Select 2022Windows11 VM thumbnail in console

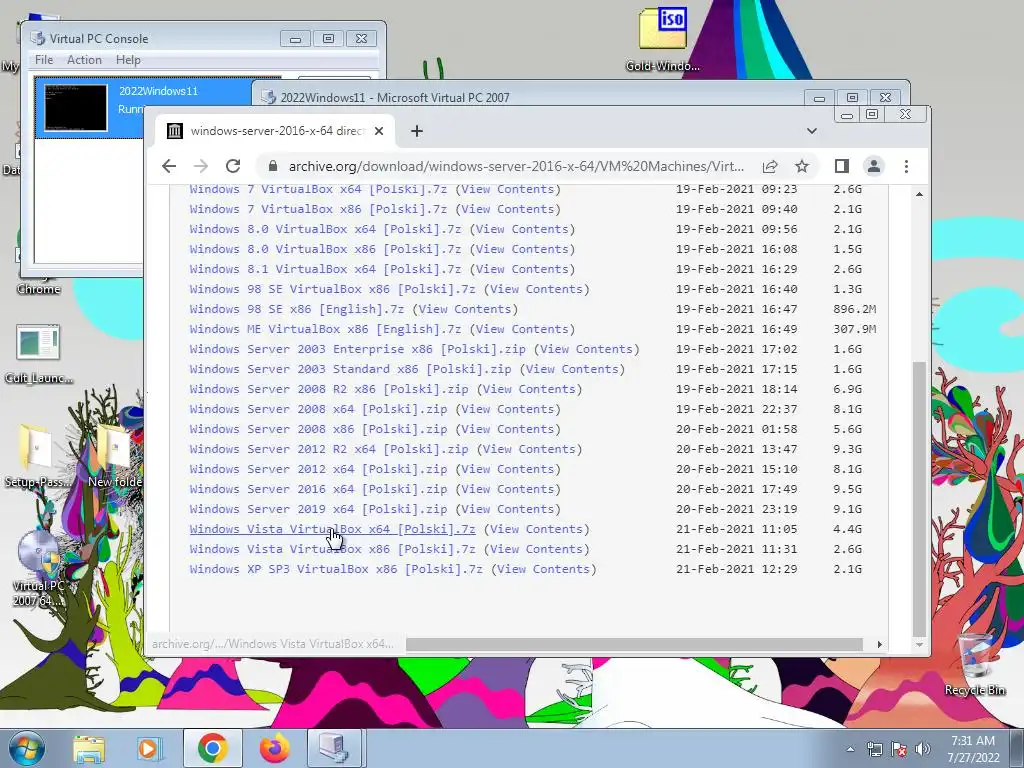click(x=76, y=108)
